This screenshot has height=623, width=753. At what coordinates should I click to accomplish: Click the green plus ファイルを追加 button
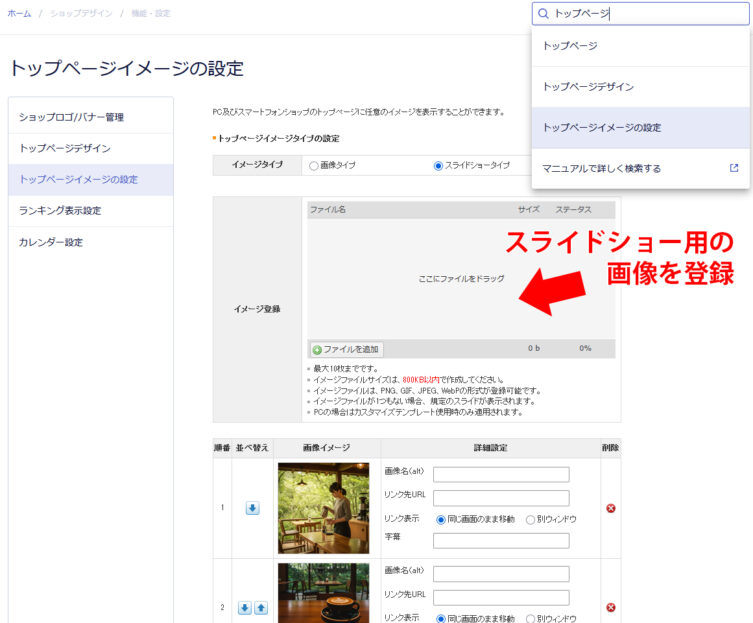tap(346, 349)
